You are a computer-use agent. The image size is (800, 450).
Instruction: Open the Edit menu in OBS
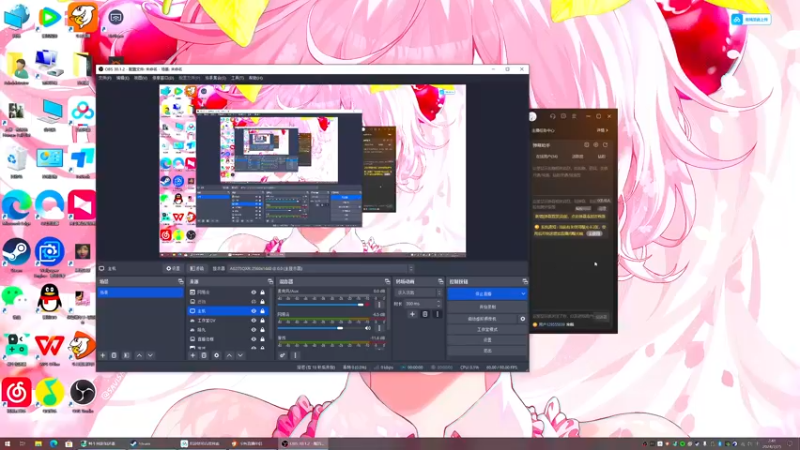pos(122,78)
